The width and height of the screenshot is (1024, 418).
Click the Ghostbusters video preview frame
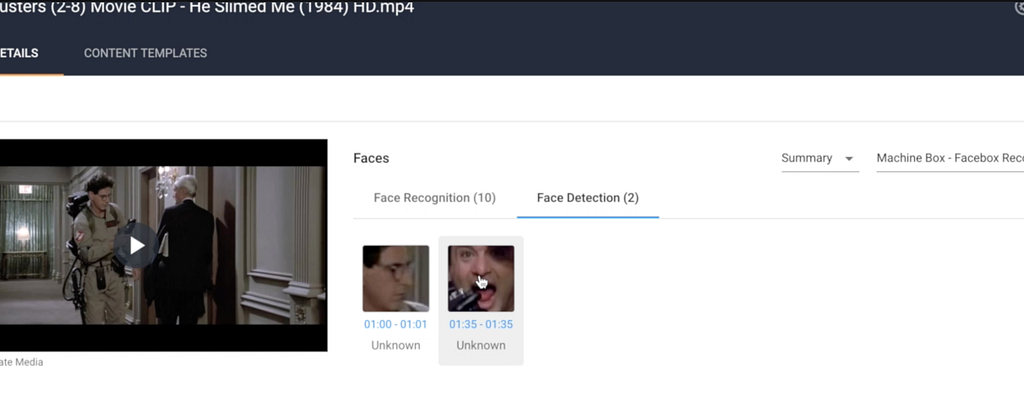[x=163, y=246]
